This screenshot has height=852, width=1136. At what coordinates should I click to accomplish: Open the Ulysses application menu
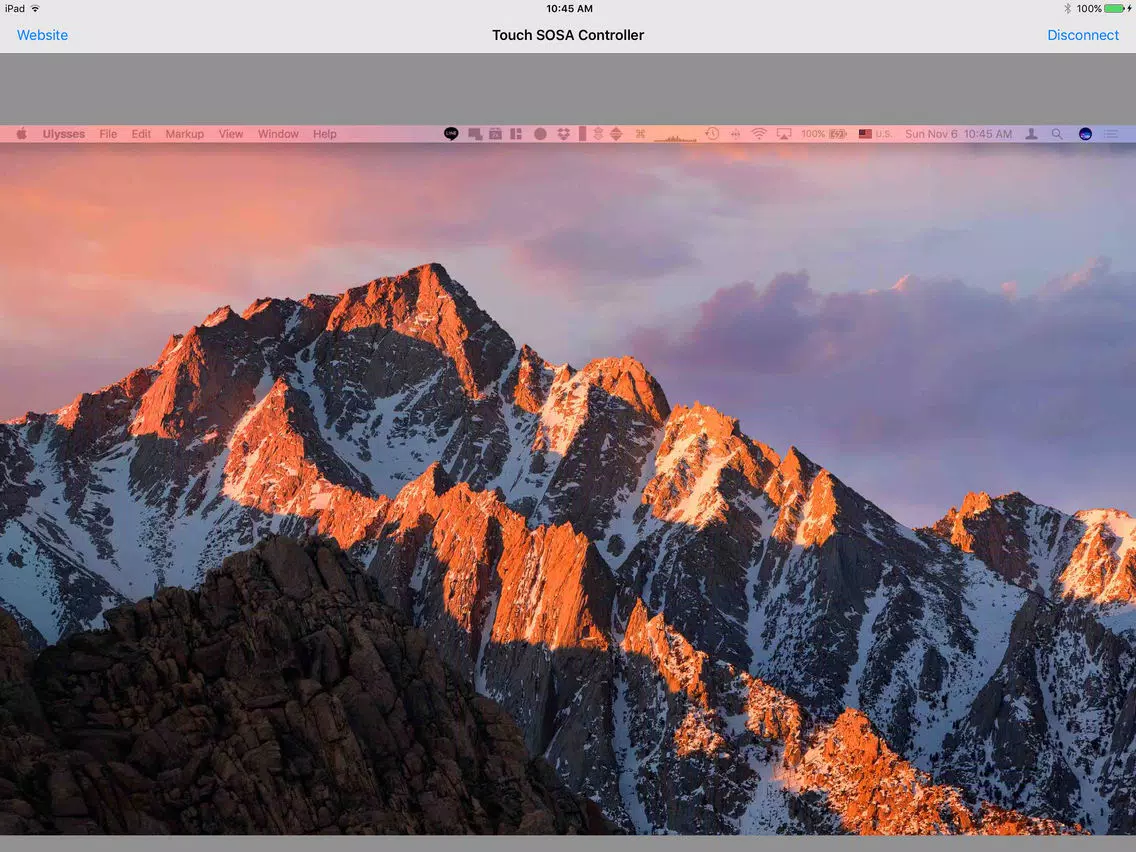(x=64, y=134)
